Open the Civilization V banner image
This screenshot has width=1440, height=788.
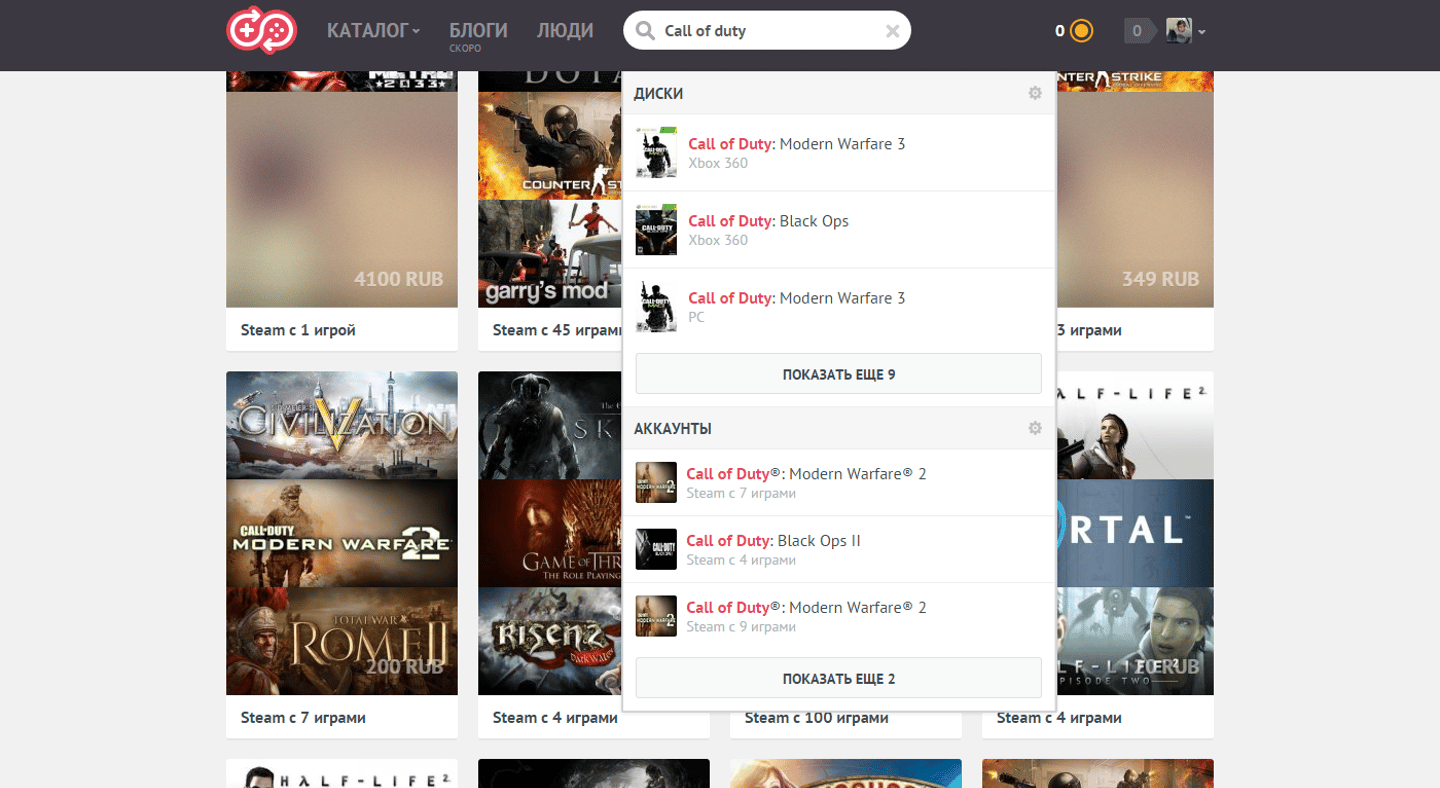(342, 425)
